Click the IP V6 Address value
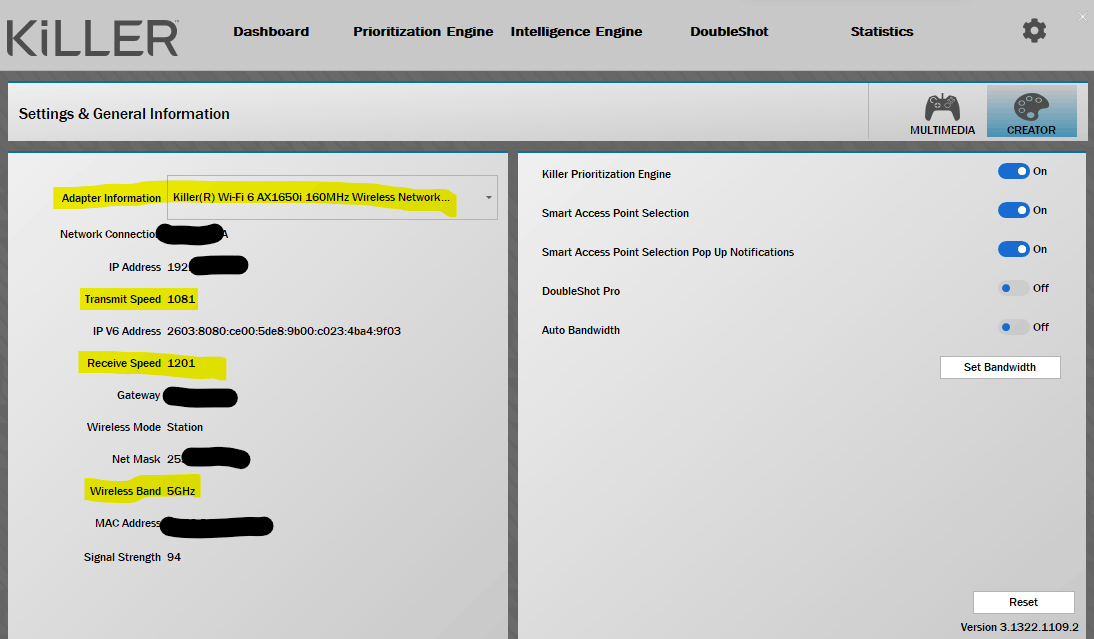 click(x=284, y=331)
